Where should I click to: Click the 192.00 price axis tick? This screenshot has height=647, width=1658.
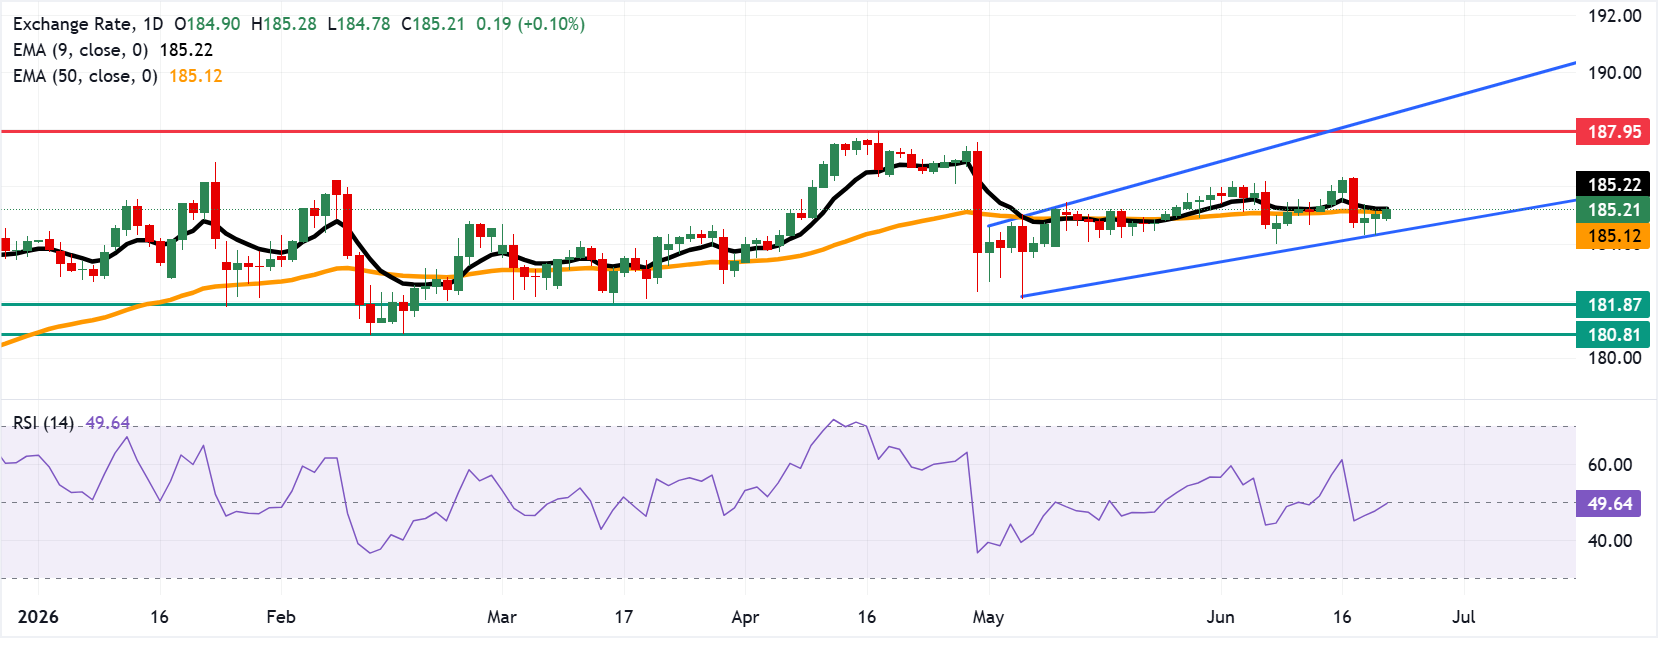pyautogui.click(x=1615, y=15)
